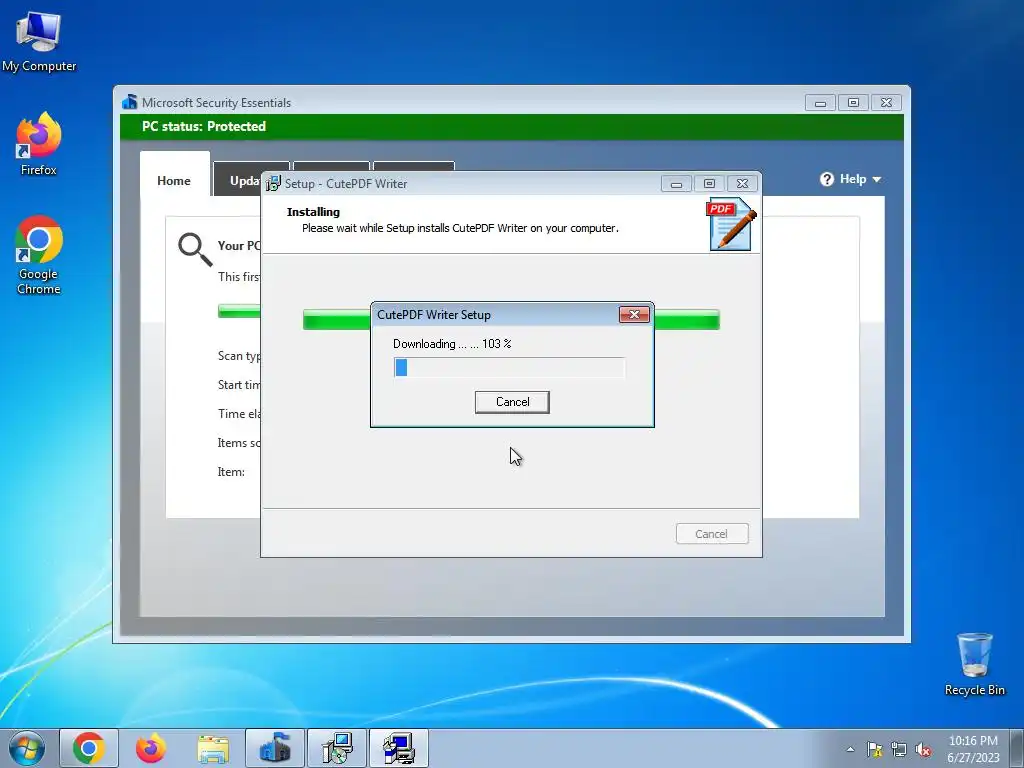
Task: Click the 'Installing' heading text
Action: [x=313, y=212]
